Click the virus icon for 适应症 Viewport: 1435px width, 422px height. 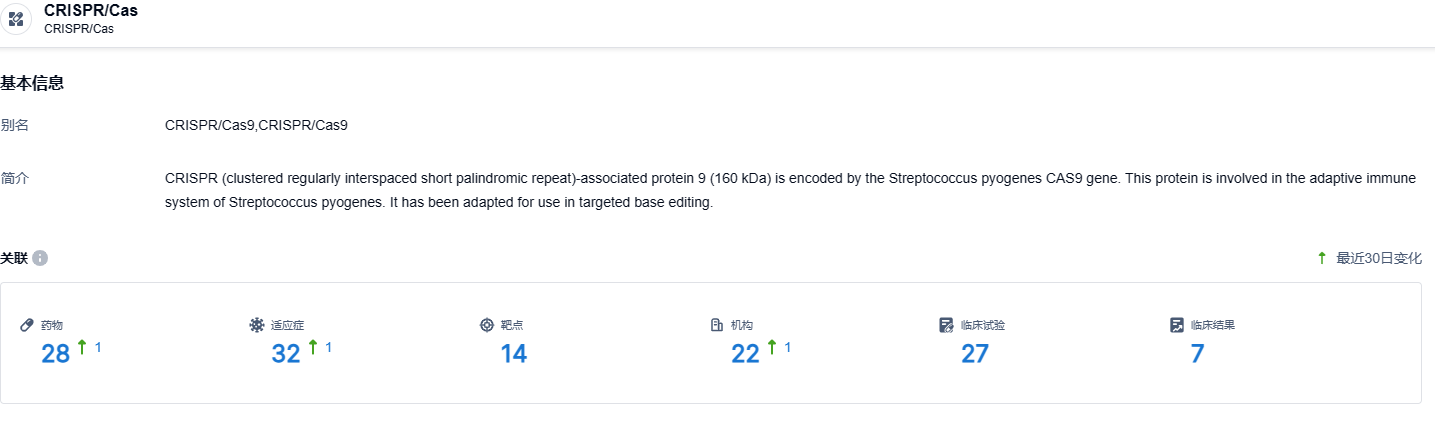[257, 325]
